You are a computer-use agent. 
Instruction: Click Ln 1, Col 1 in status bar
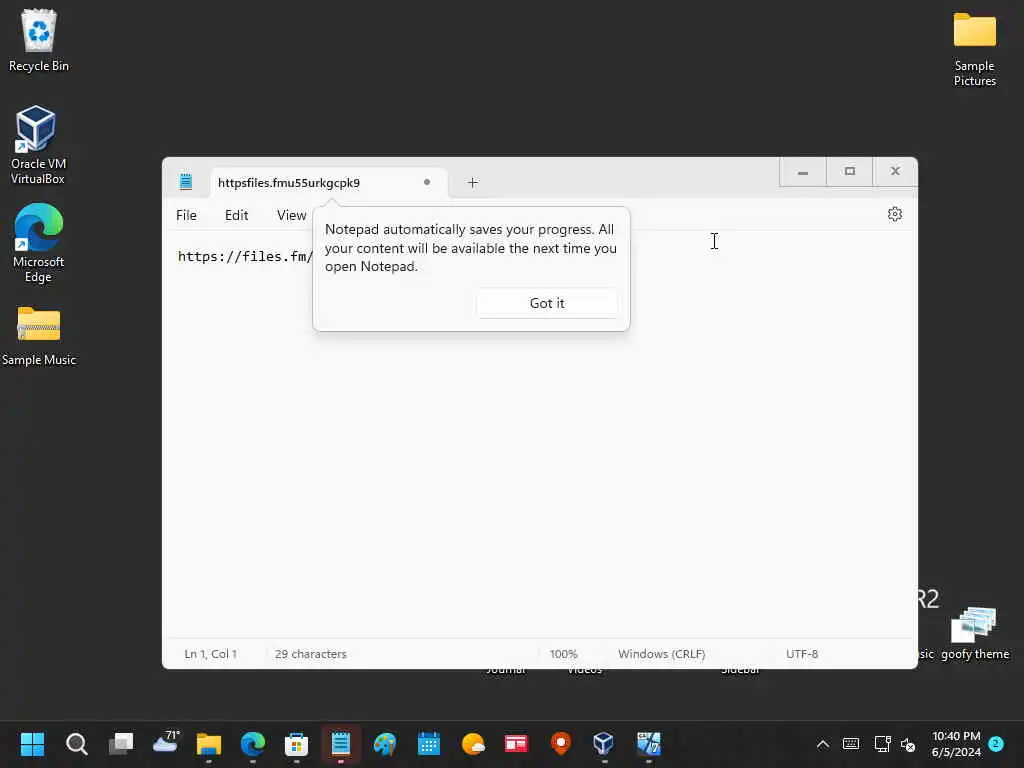coord(210,654)
